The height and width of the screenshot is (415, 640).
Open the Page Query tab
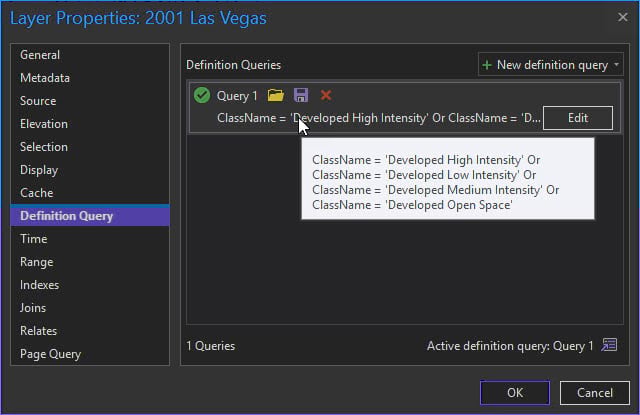[x=90, y=354]
